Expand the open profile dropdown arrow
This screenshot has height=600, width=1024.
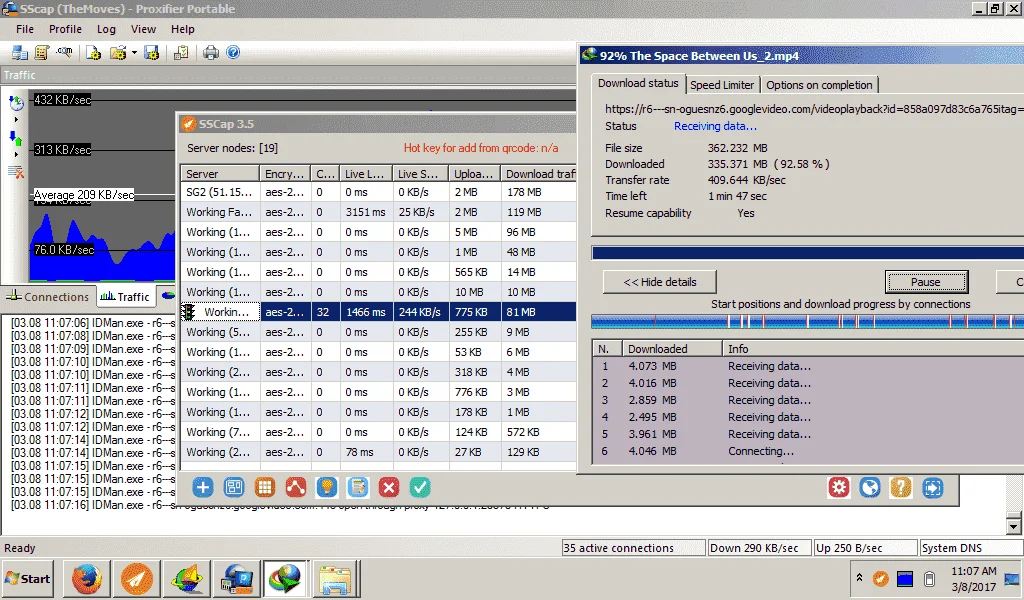[x=134, y=53]
